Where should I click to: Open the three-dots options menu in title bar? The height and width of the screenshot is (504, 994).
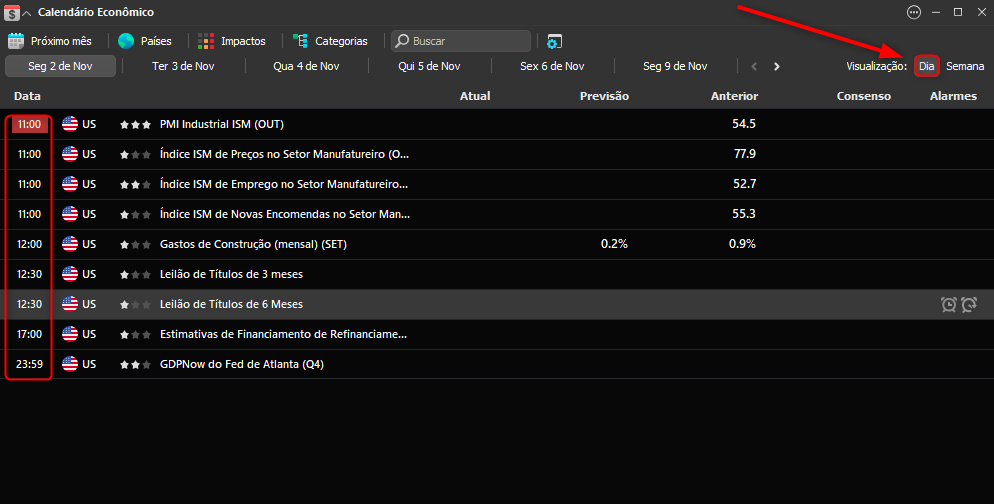pyautogui.click(x=913, y=12)
